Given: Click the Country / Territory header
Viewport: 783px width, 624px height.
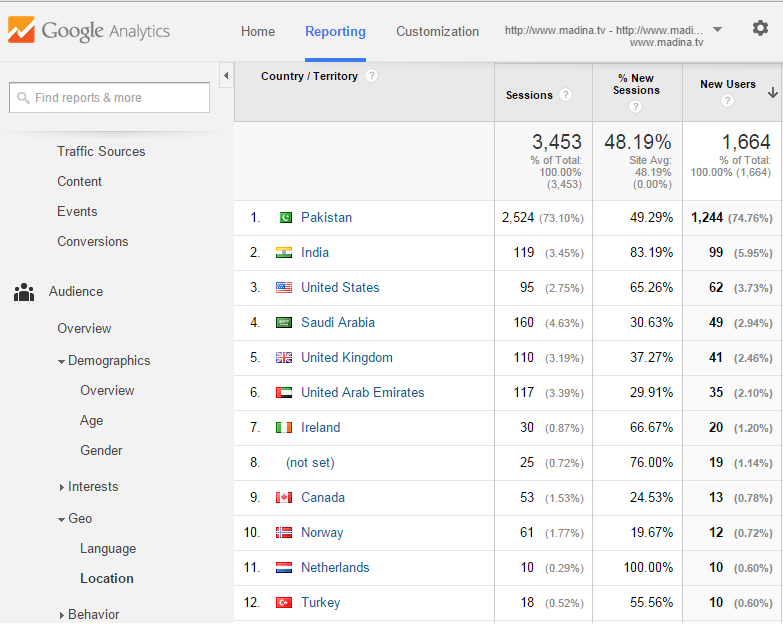Looking at the screenshot, I should [x=309, y=76].
